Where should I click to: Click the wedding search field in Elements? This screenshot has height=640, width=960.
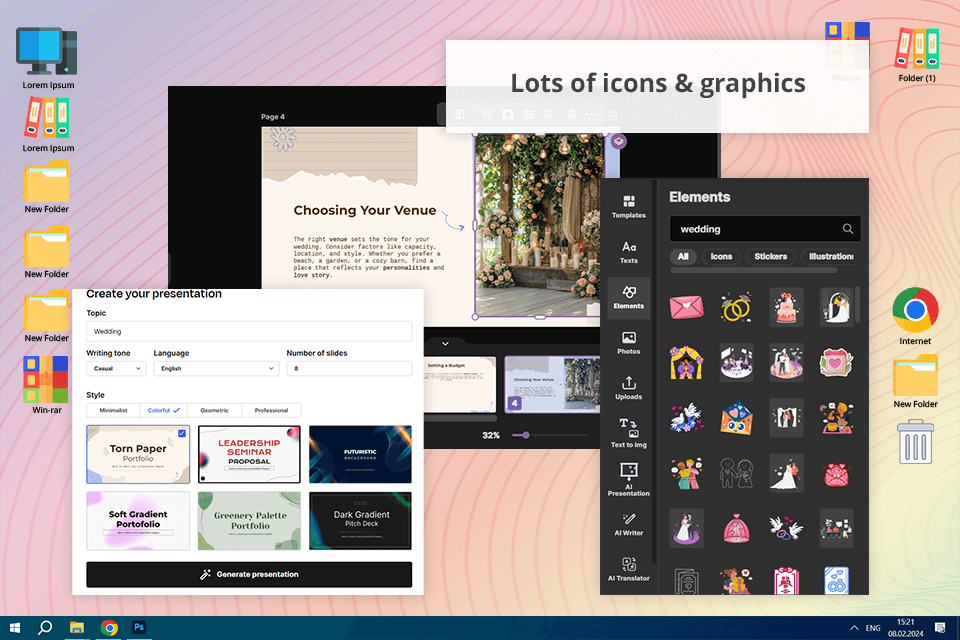[x=765, y=228]
